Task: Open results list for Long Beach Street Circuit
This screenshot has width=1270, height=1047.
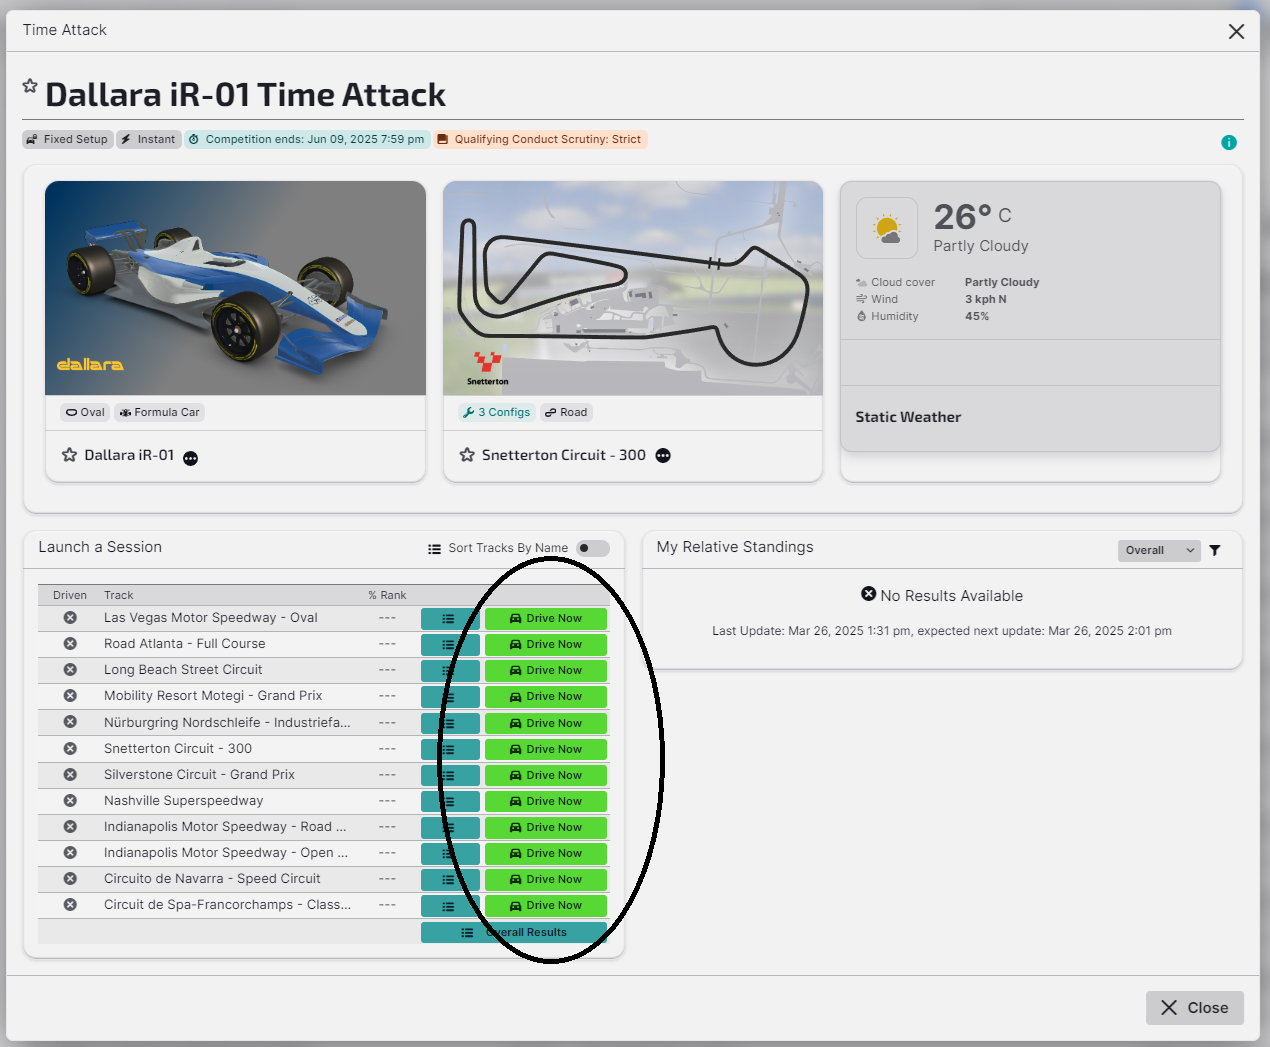Action: pos(450,671)
